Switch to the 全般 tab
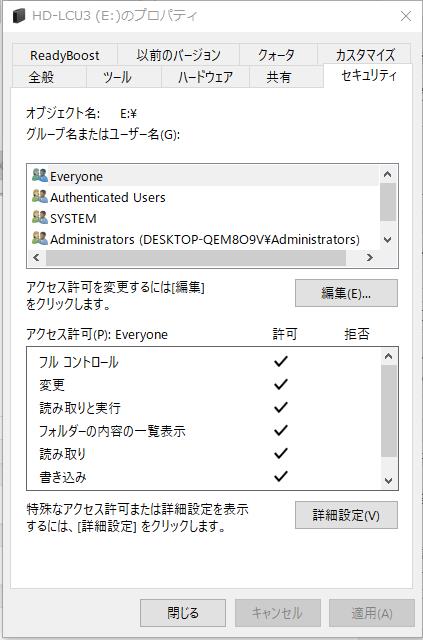423x640 pixels. tap(41, 77)
